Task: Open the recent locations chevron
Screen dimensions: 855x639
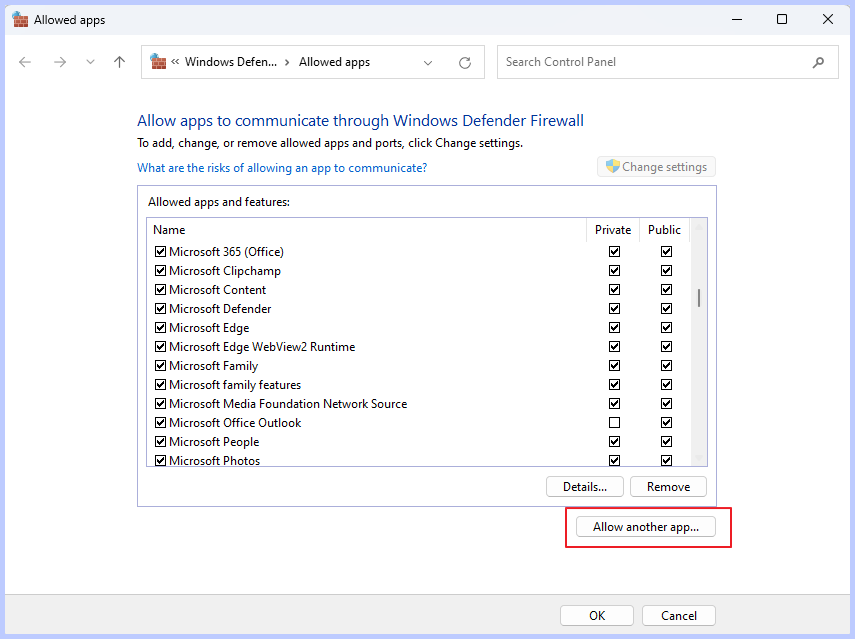Action: [91, 62]
